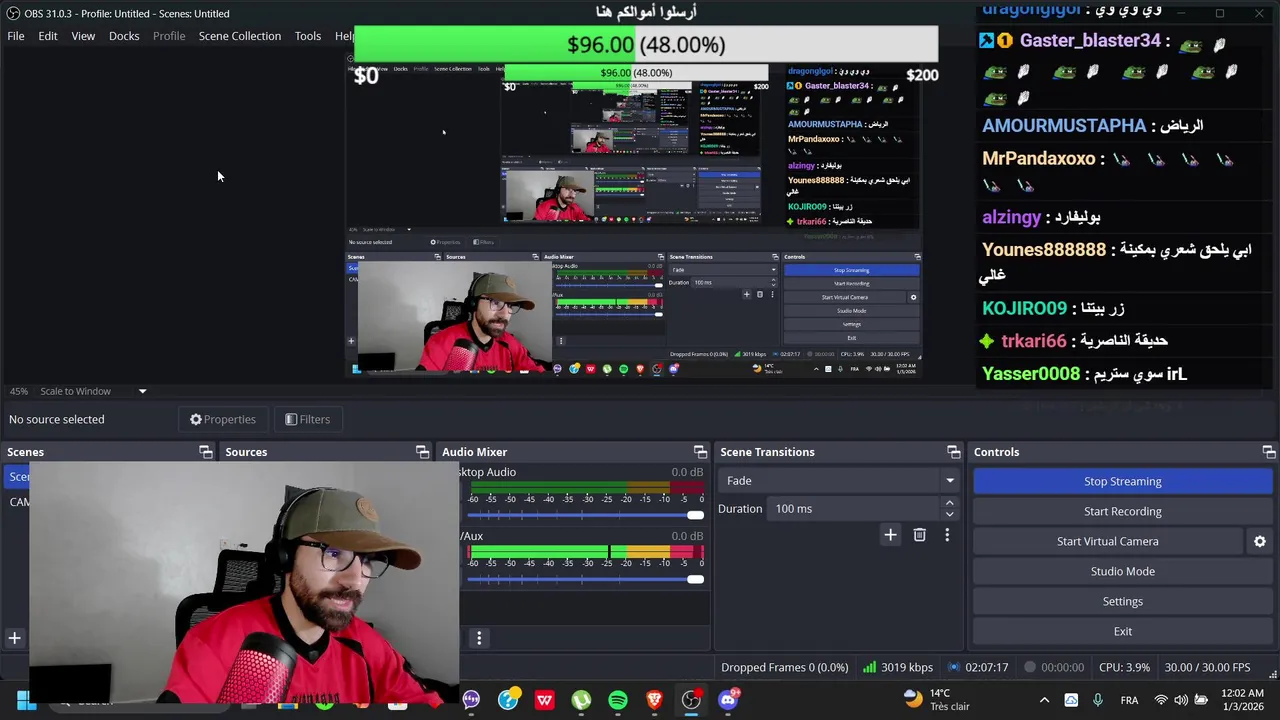Image resolution: width=1280 pixels, height=720 pixels.
Task: Open Filters for the selected source
Action: click(307, 419)
